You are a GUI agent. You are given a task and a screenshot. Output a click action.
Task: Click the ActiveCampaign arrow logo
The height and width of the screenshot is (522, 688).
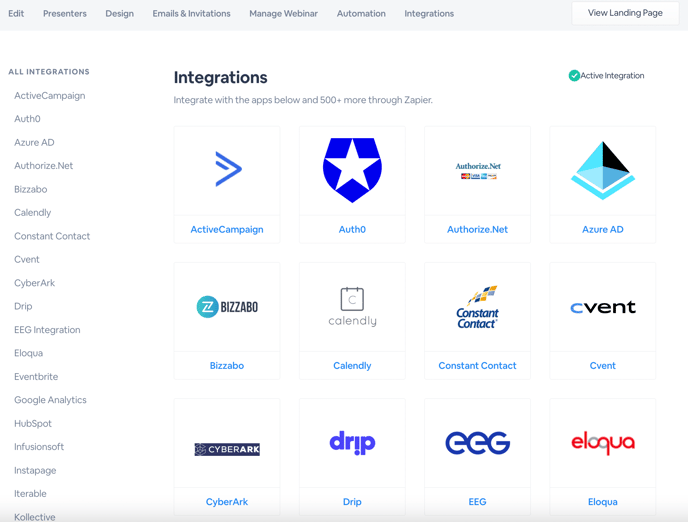tap(228, 169)
